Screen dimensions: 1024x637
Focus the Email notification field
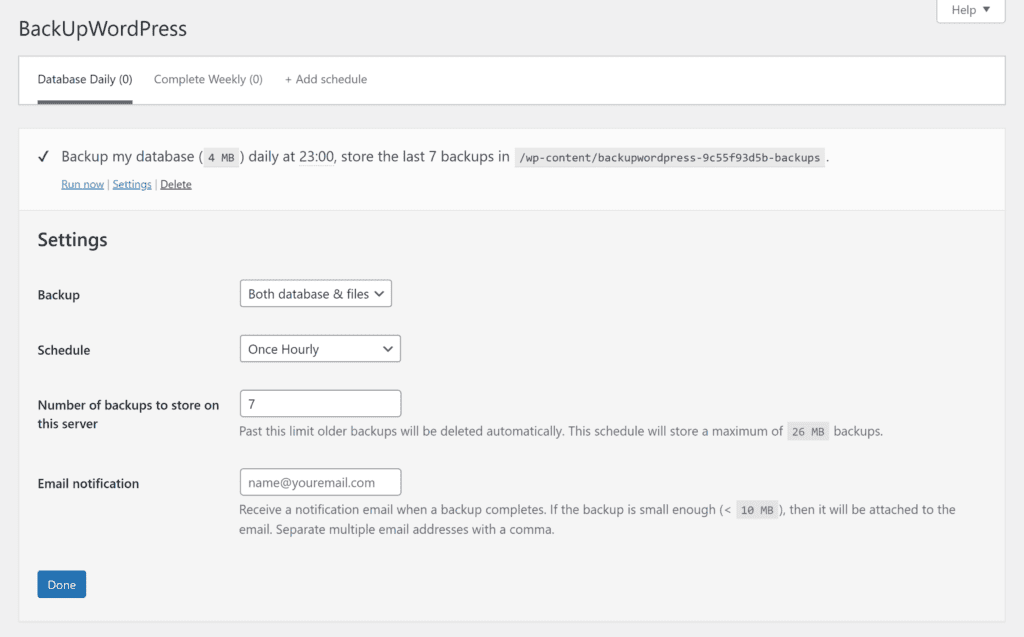(x=320, y=482)
